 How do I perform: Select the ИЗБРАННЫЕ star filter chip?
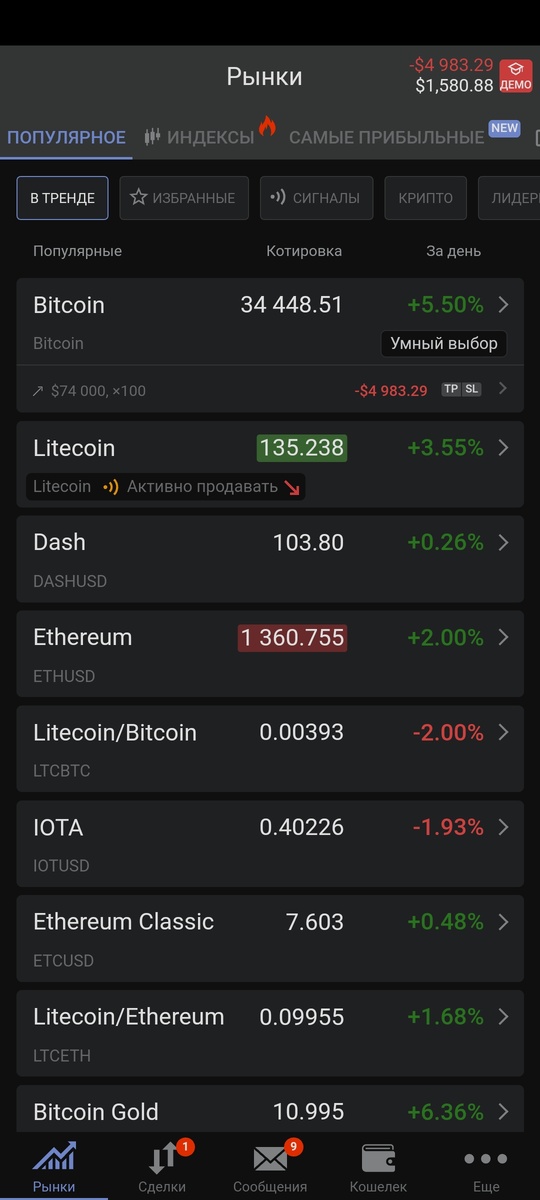[183, 198]
